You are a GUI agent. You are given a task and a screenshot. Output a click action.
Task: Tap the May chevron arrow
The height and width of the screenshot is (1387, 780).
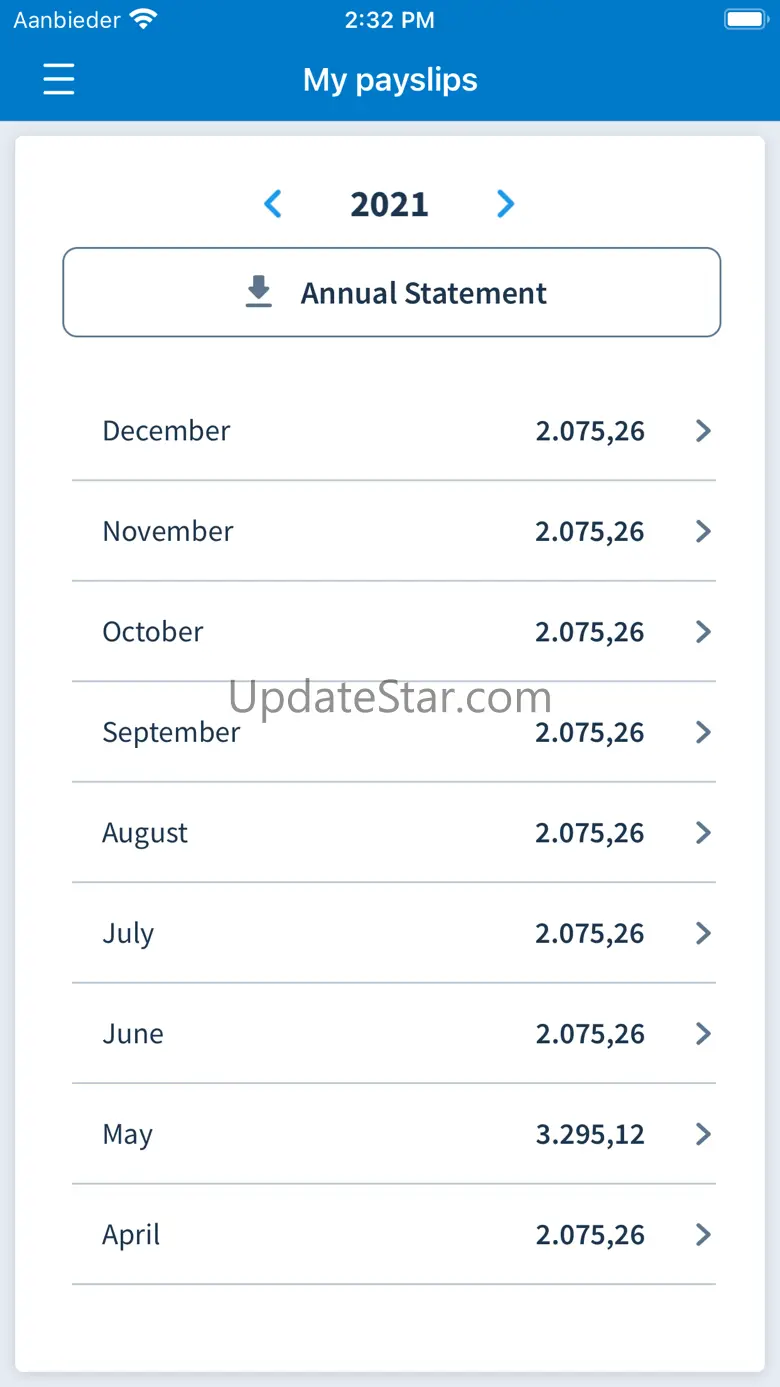(x=703, y=1134)
